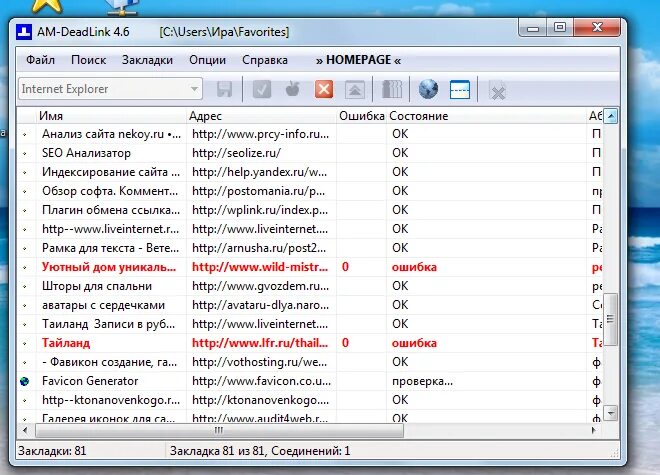Click http://www.prcy-info.ru address cell
Screen dimensions: 660x475
pyautogui.click(x=260, y=134)
